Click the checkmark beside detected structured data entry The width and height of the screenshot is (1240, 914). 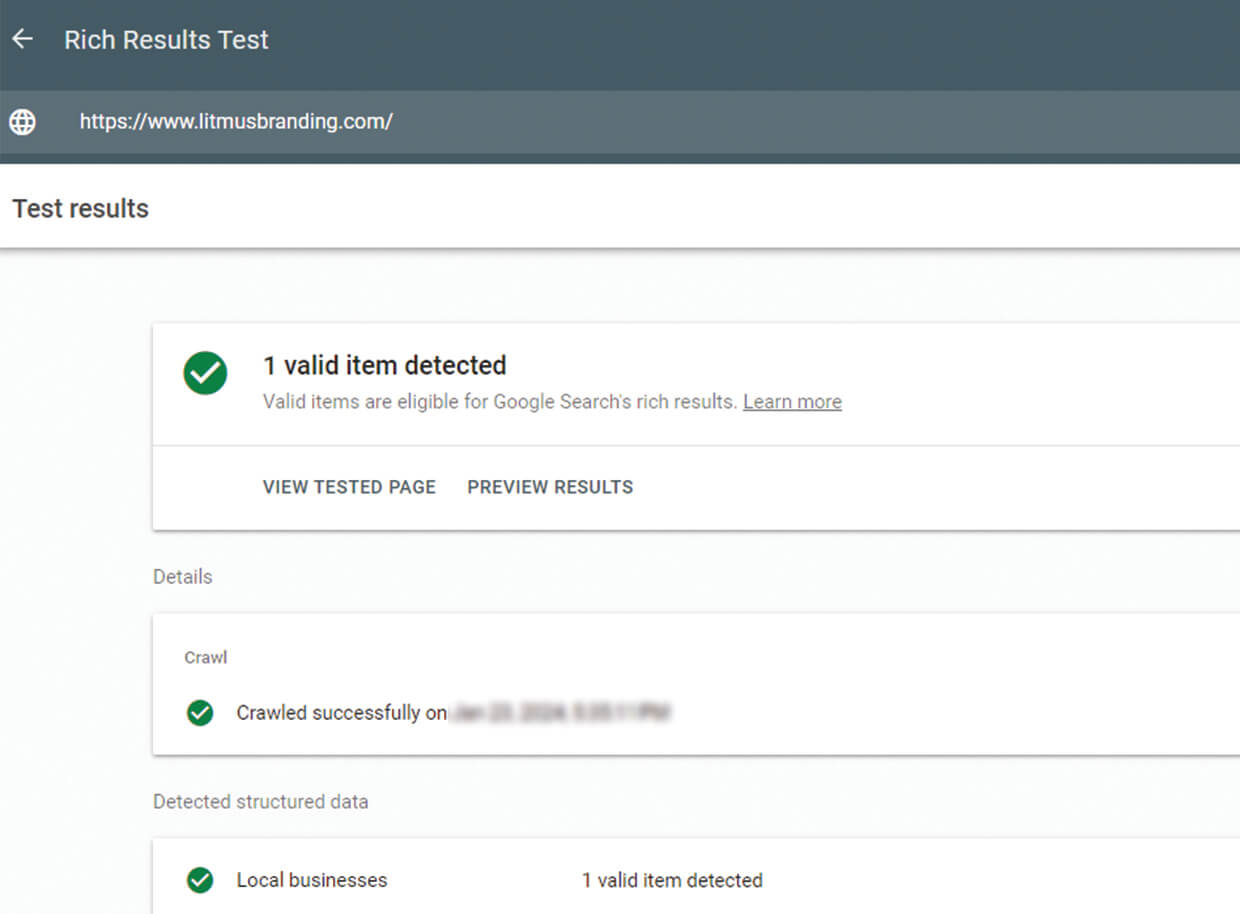click(199, 880)
